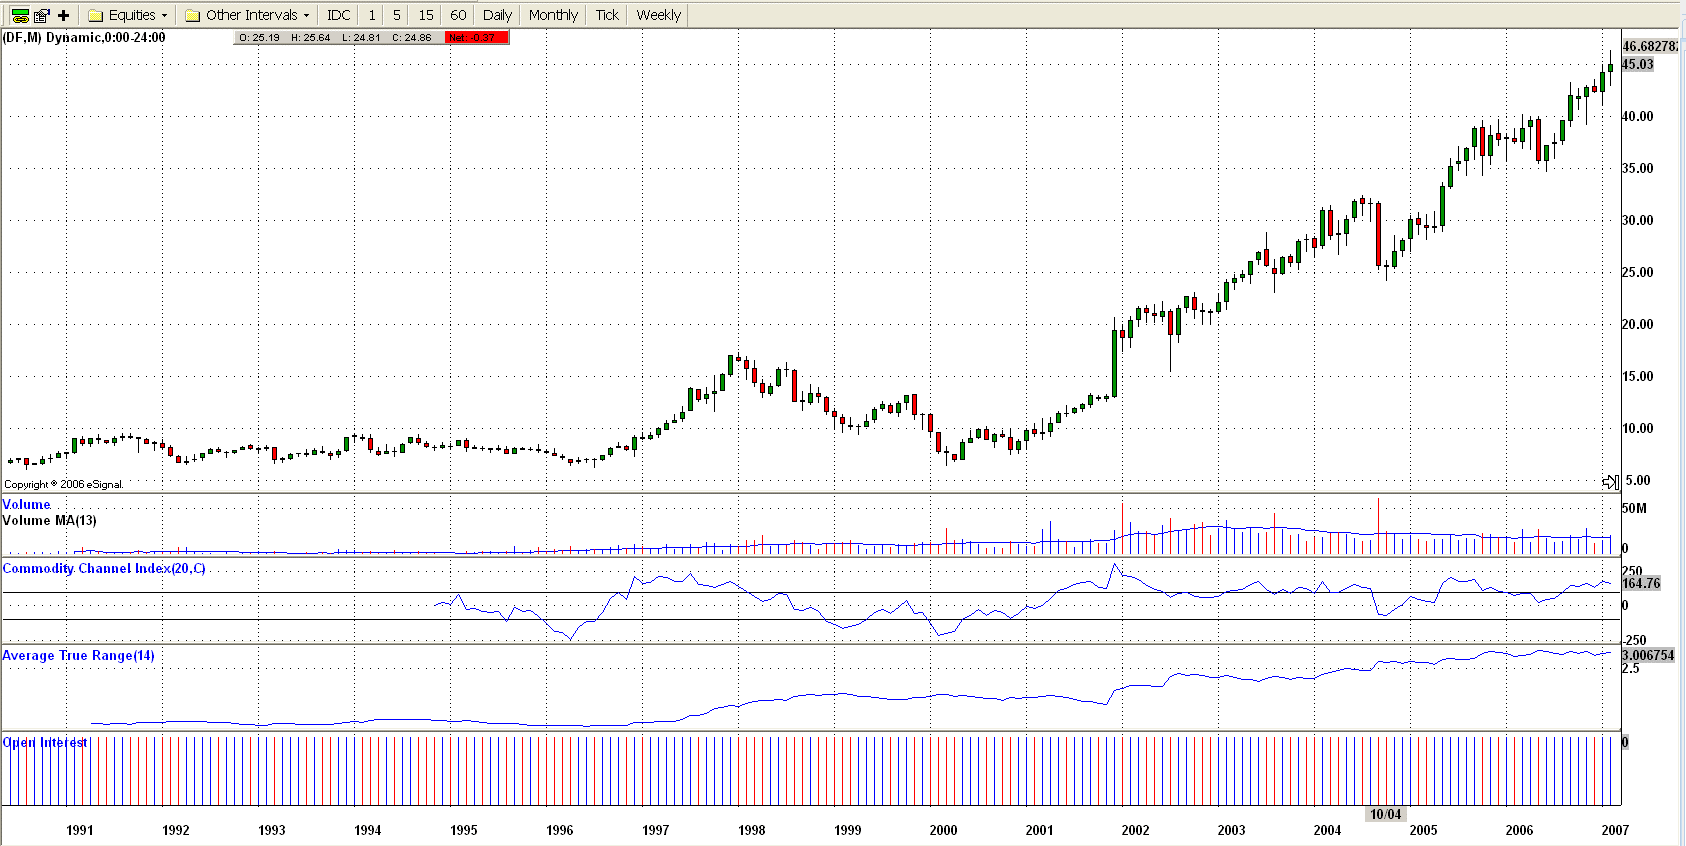Image resolution: width=1686 pixels, height=846 pixels.
Task: Click the 46.68278 price label at top
Action: click(1650, 46)
